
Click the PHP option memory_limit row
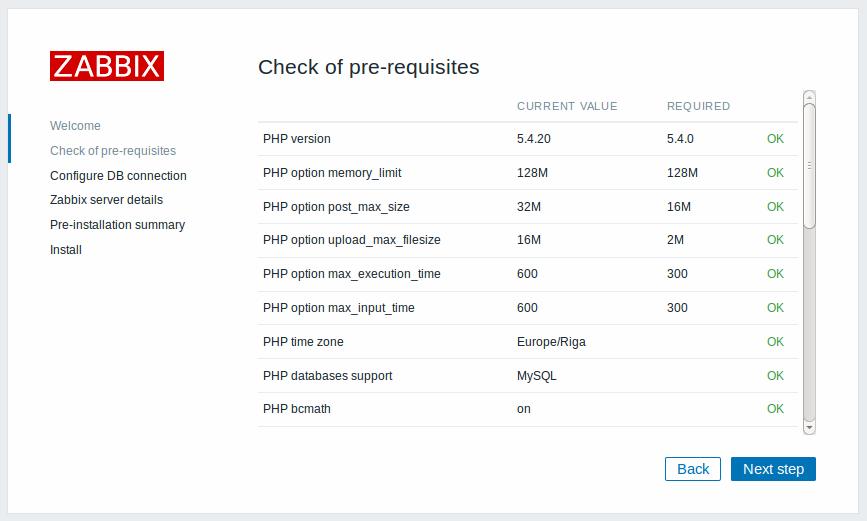pyautogui.click(x=332, y=173)
